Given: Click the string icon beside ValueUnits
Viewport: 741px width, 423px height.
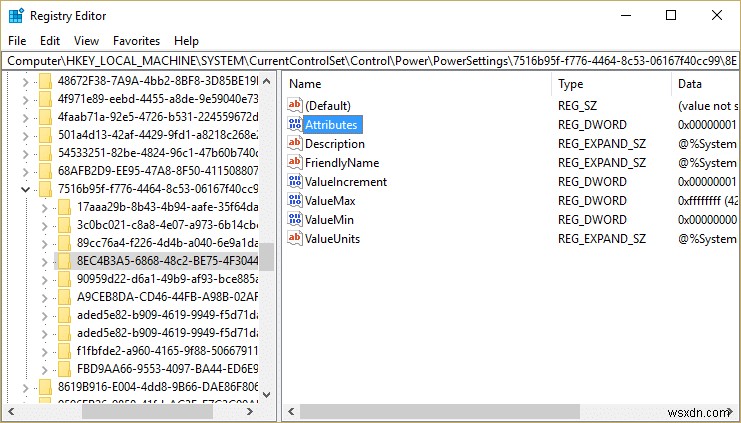Looking at the screenshot, I should pyautogui.click(x=295, y=239).
